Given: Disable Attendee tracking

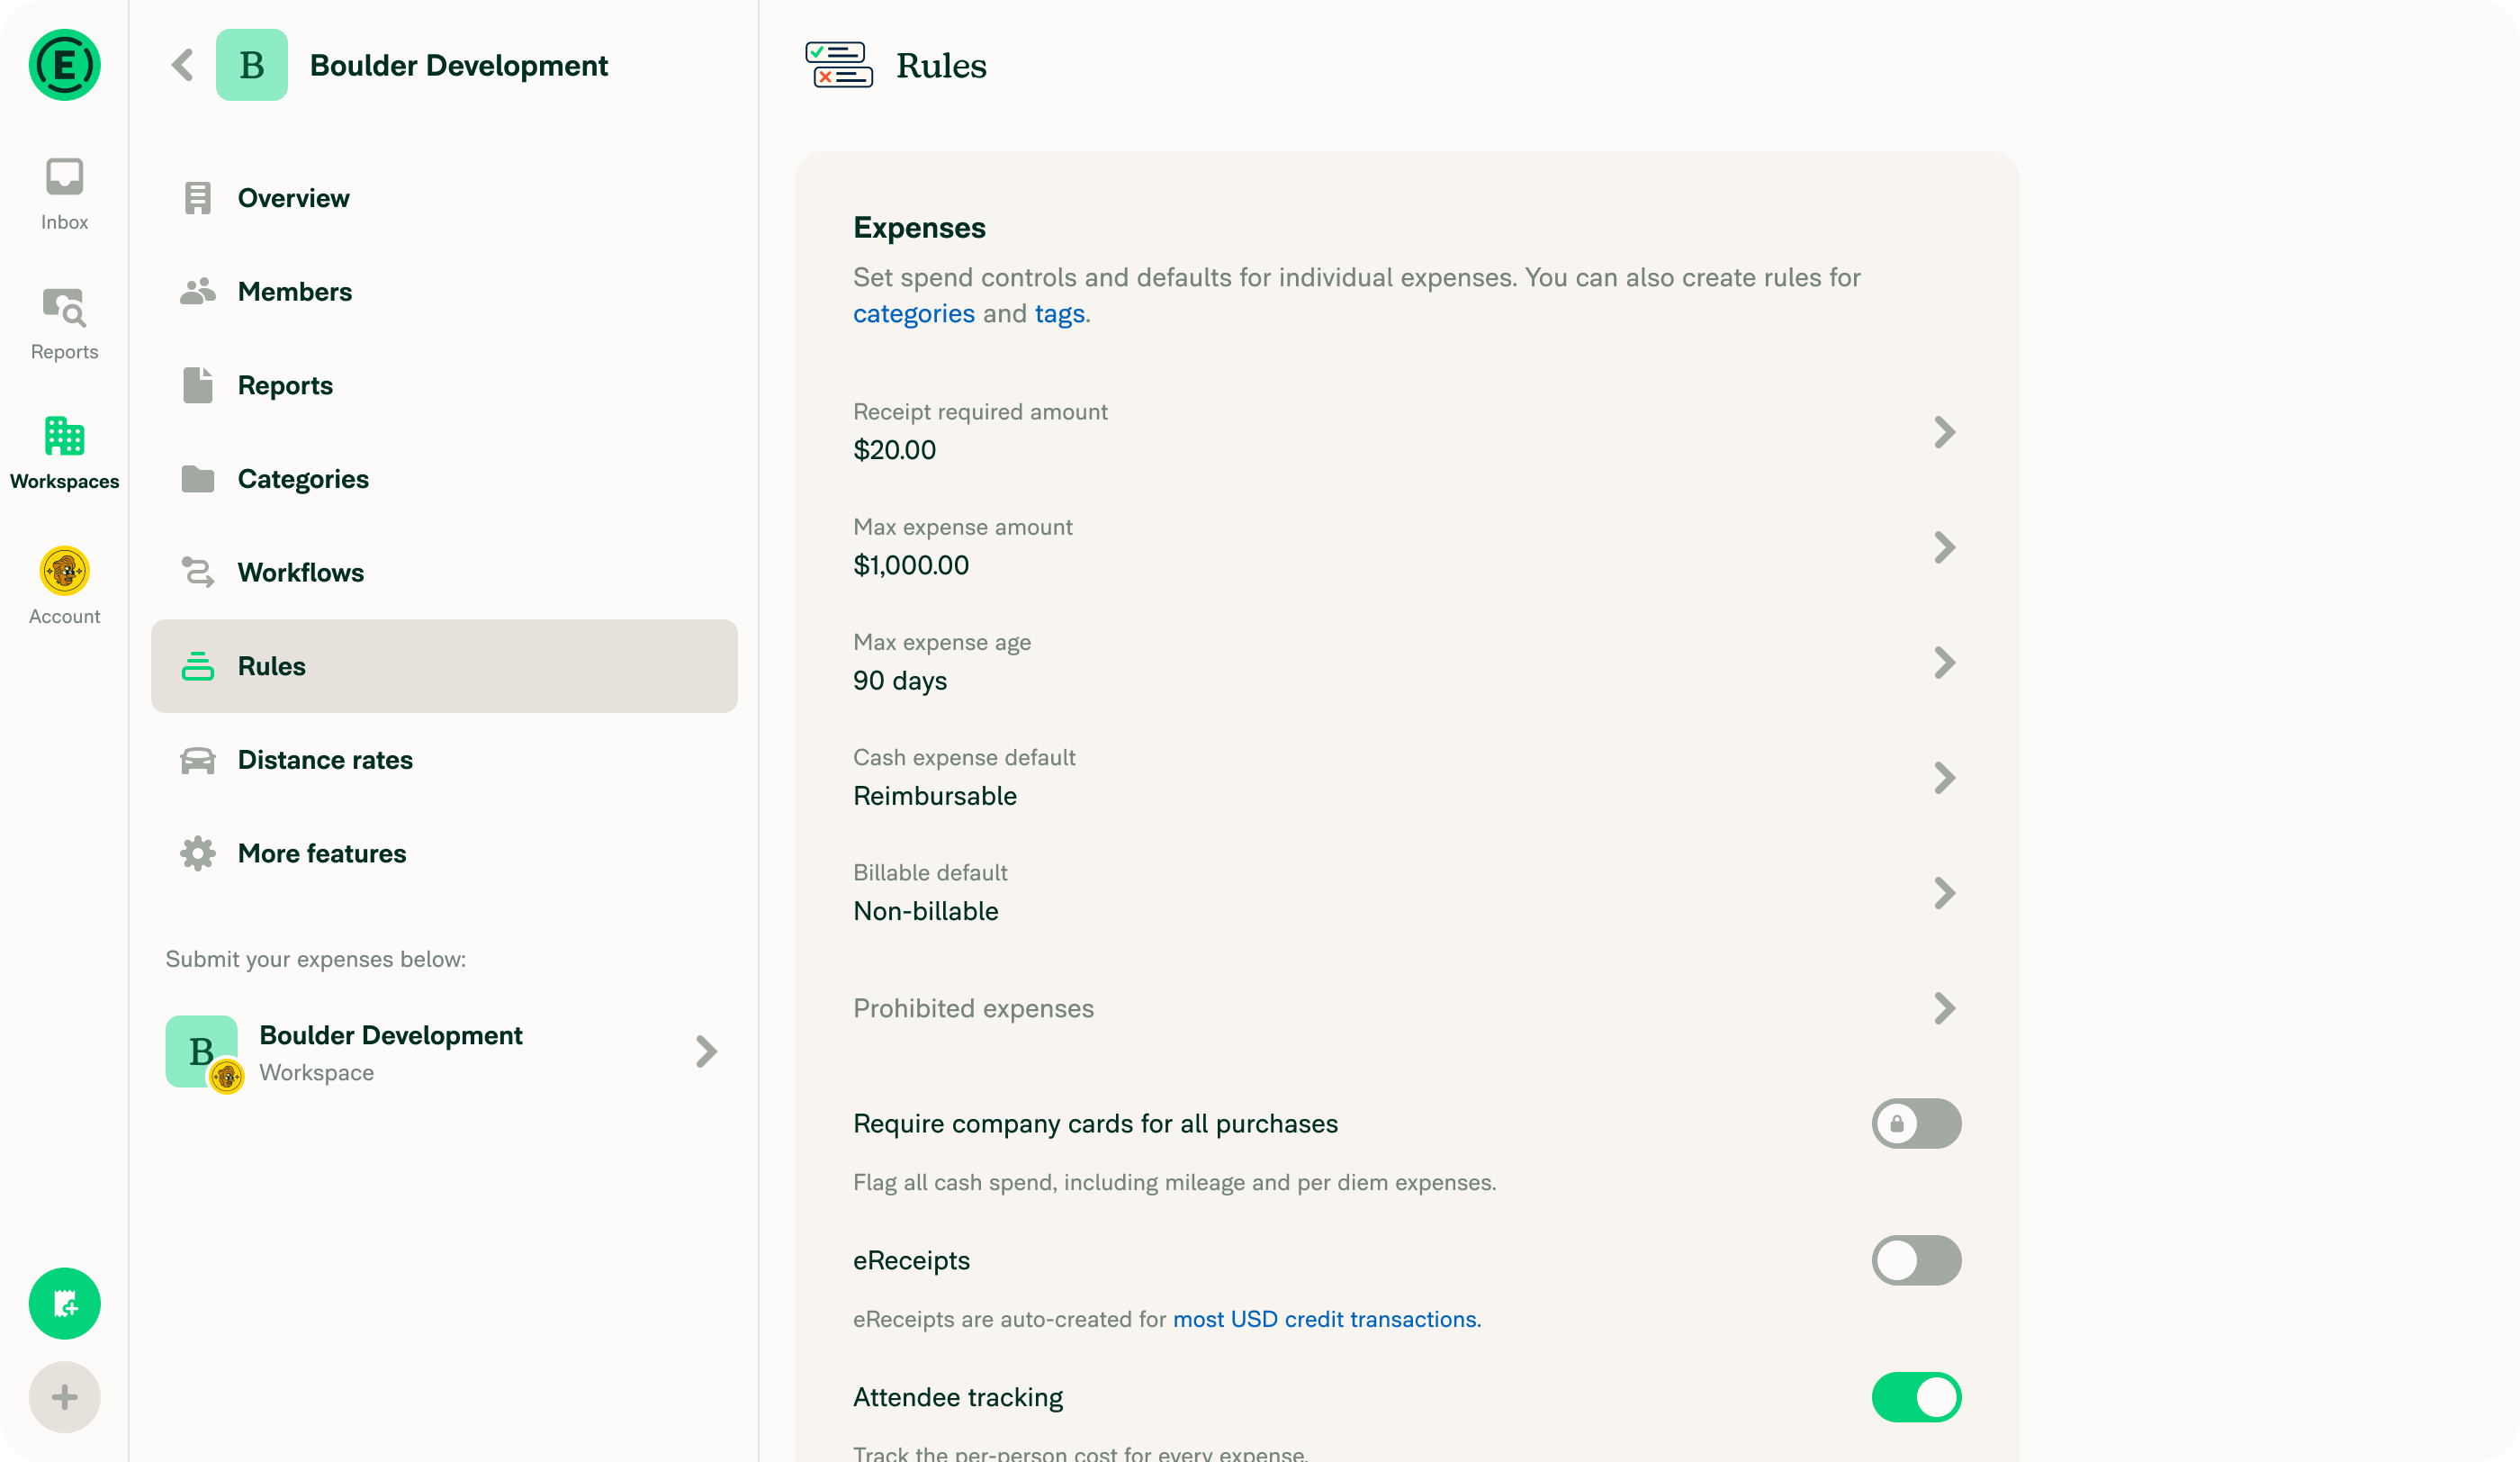Looking at the screenshot, I should [1916, 1397].
